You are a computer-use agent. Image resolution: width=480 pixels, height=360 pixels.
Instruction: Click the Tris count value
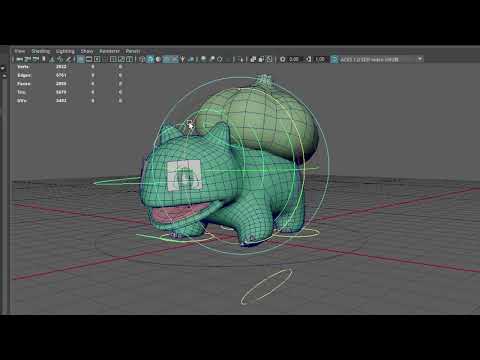click(61, 92)
